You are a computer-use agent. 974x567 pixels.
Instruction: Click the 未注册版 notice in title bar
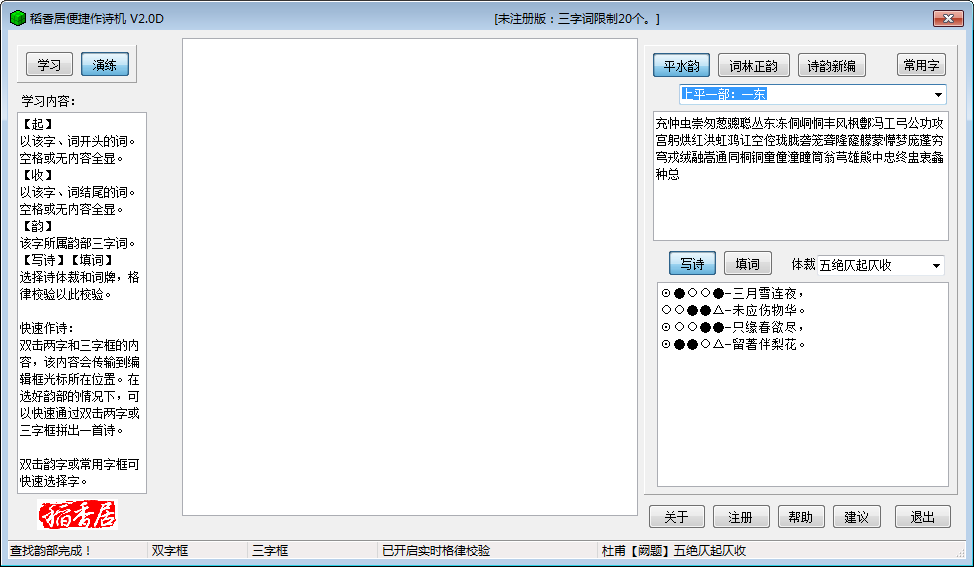(x=577, y=19)
